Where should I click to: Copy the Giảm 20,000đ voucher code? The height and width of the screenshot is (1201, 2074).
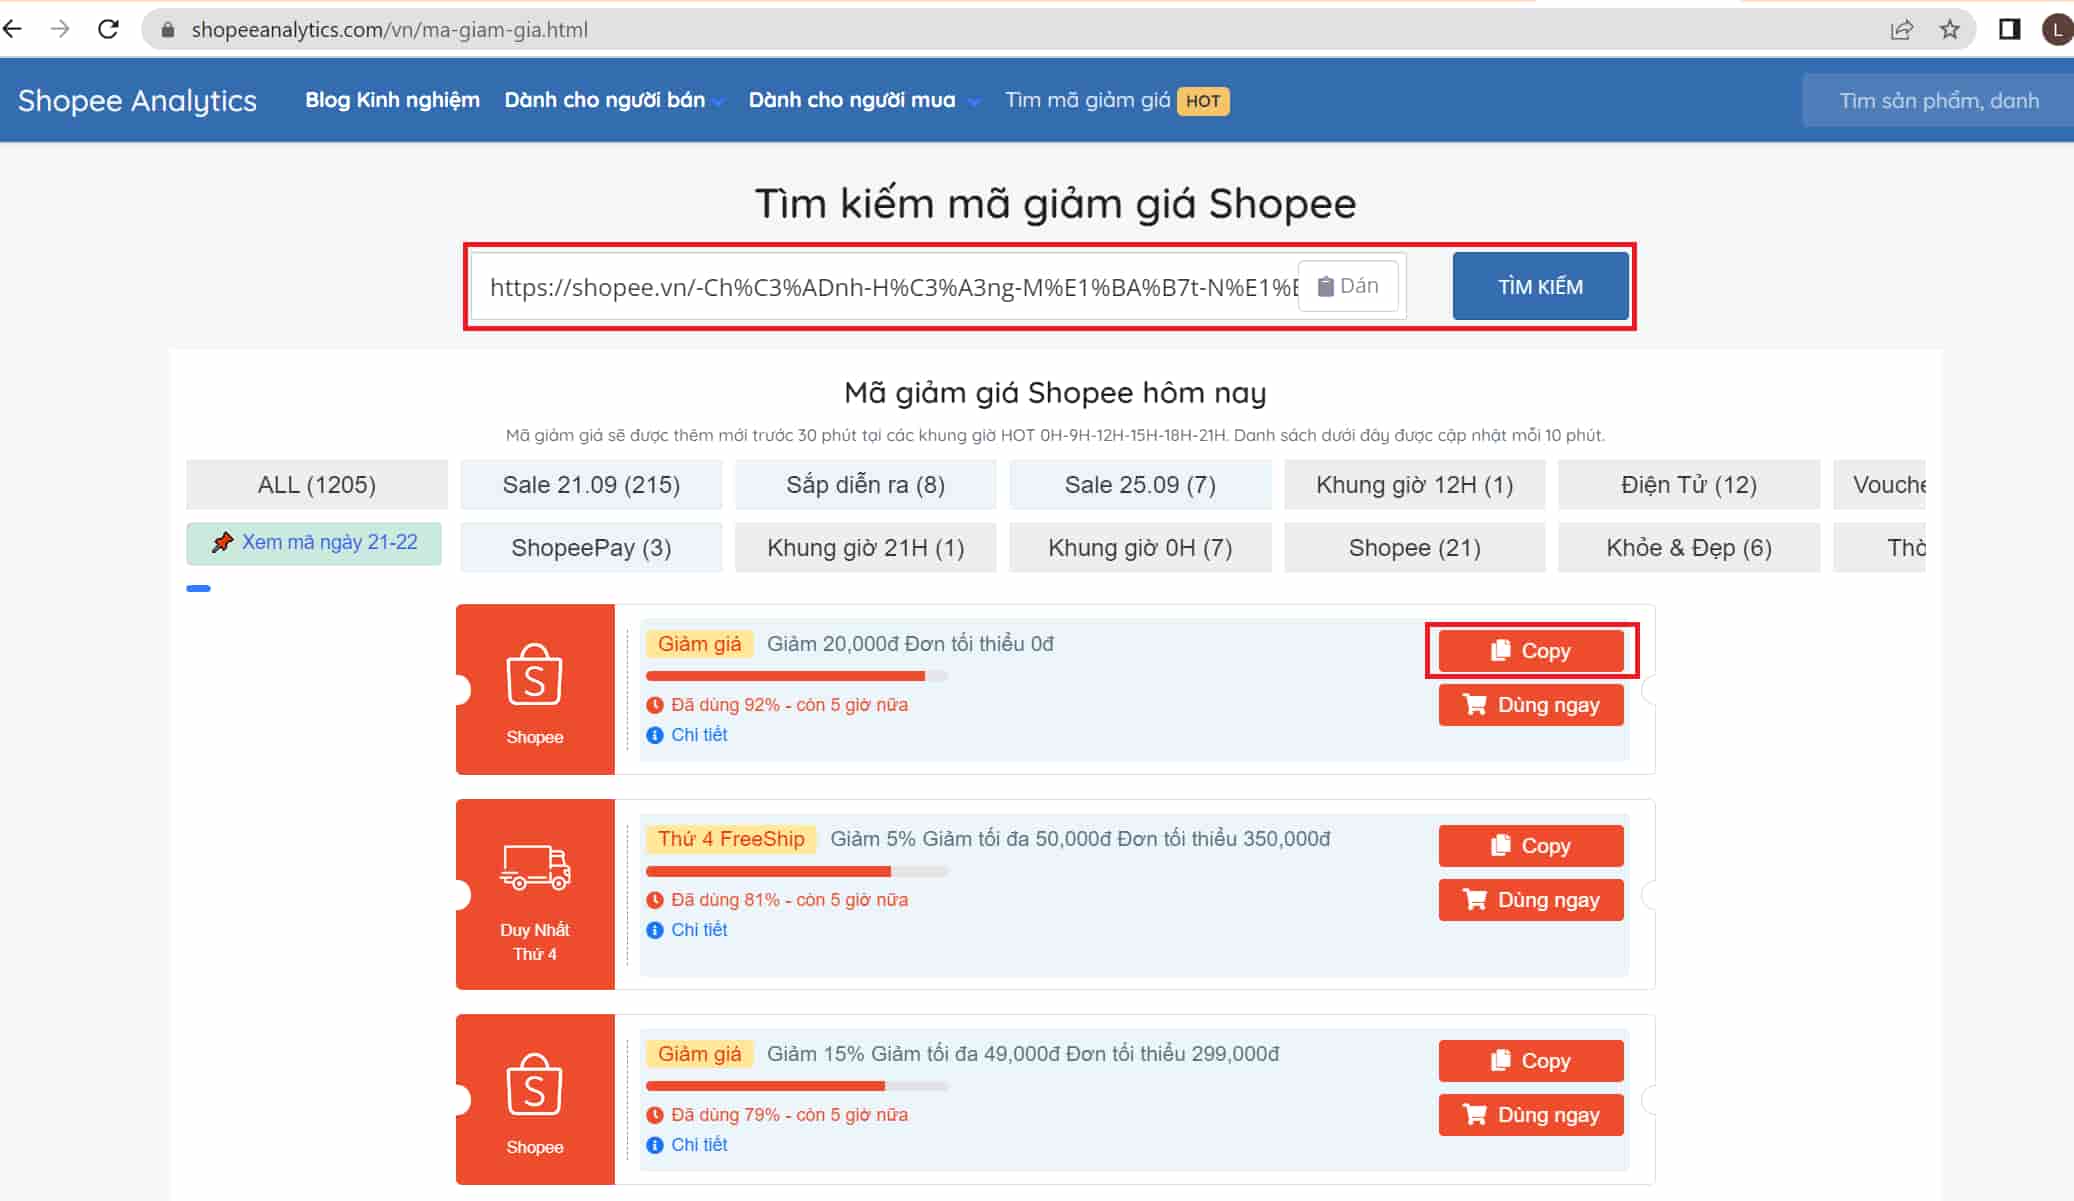click(x=1530, y=651)
